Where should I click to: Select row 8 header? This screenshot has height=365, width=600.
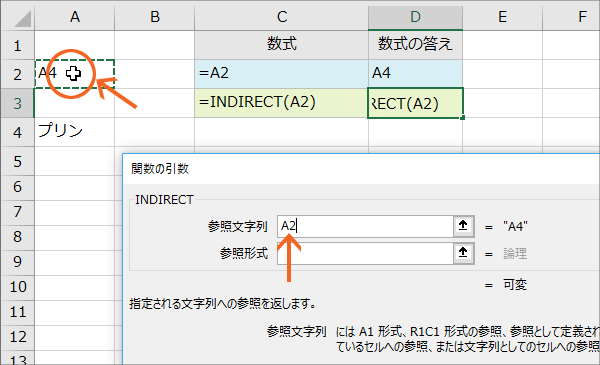click(x=17, y=237)
